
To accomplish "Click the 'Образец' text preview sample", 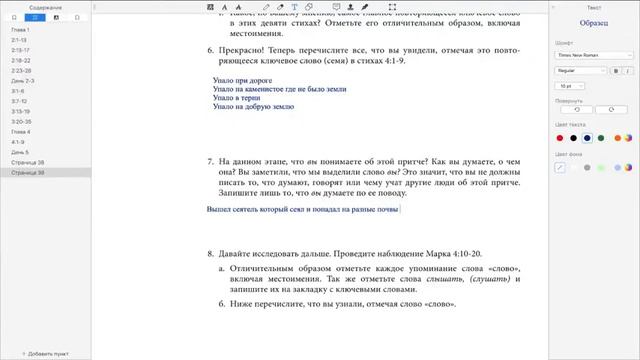I will click(x=594, y=23).
